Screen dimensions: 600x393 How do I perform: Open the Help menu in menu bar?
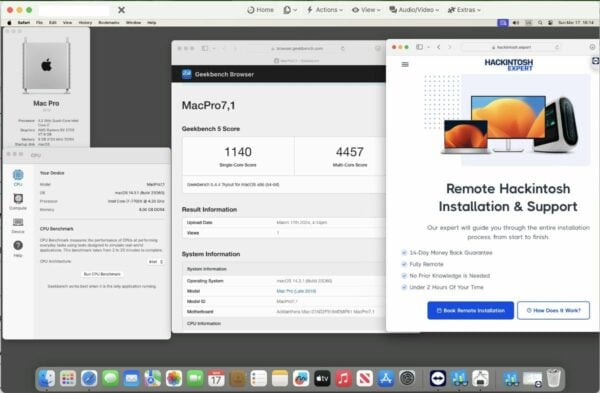pos(152,23)
